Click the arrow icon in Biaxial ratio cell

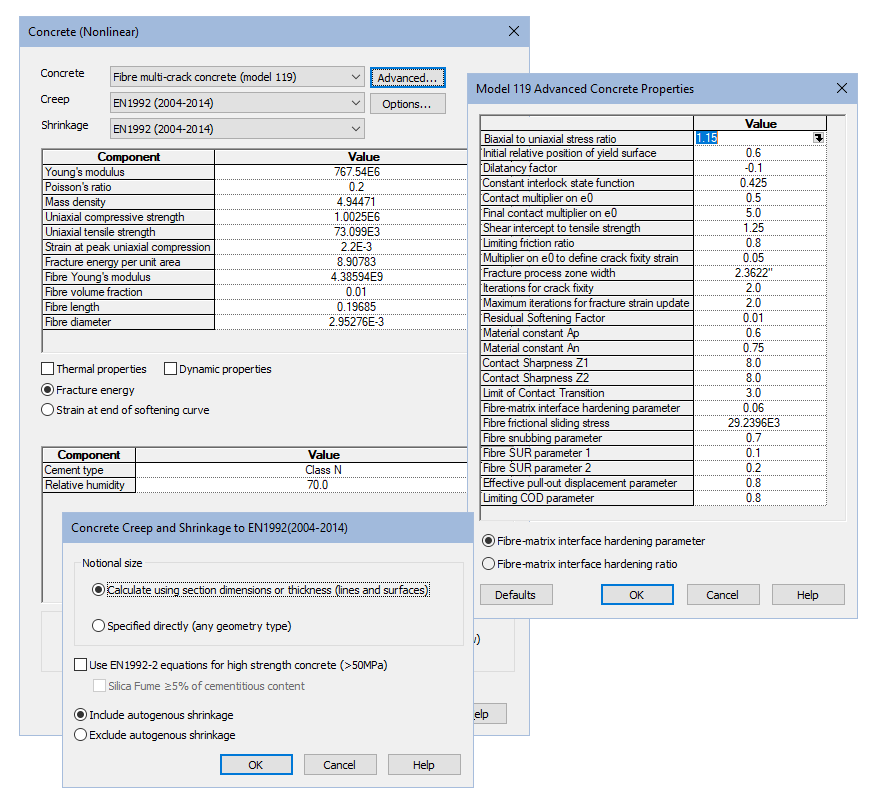819,138
